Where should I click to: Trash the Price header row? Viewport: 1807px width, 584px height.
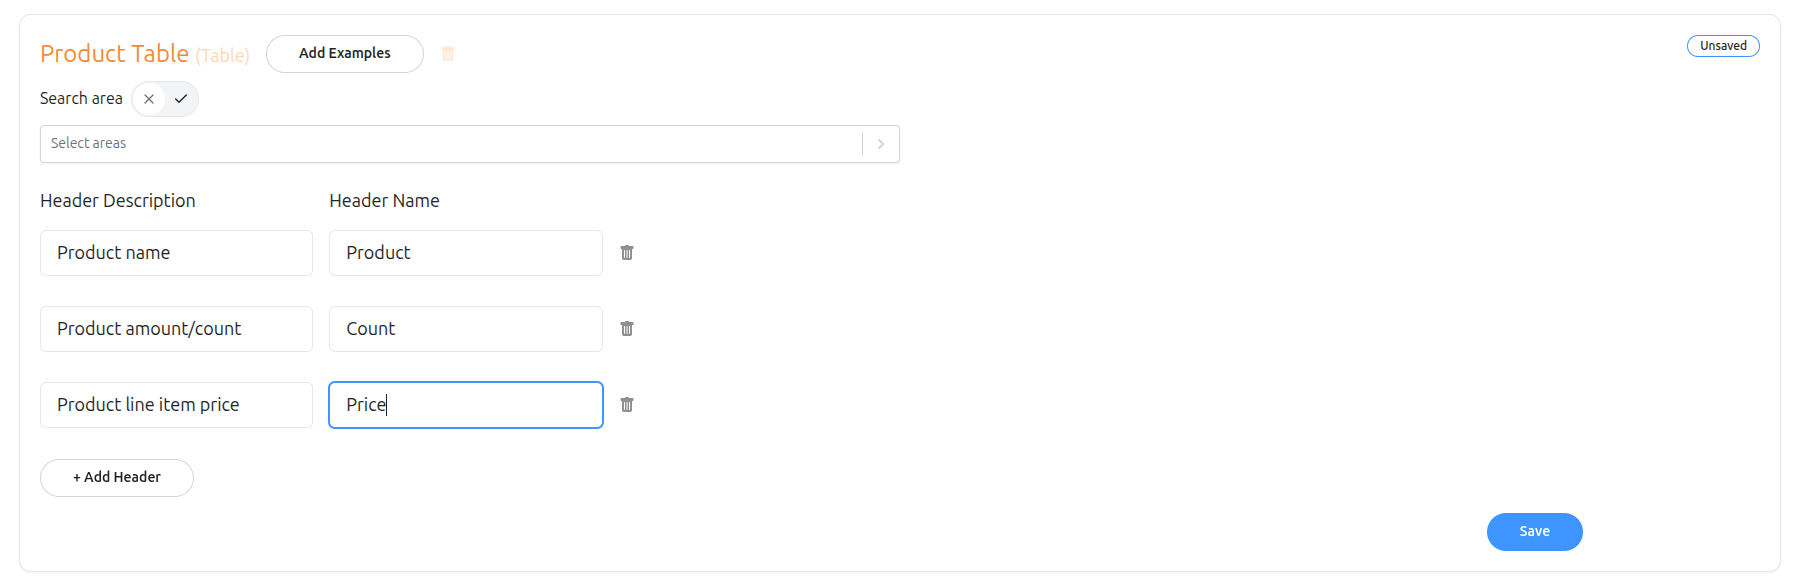627,405
